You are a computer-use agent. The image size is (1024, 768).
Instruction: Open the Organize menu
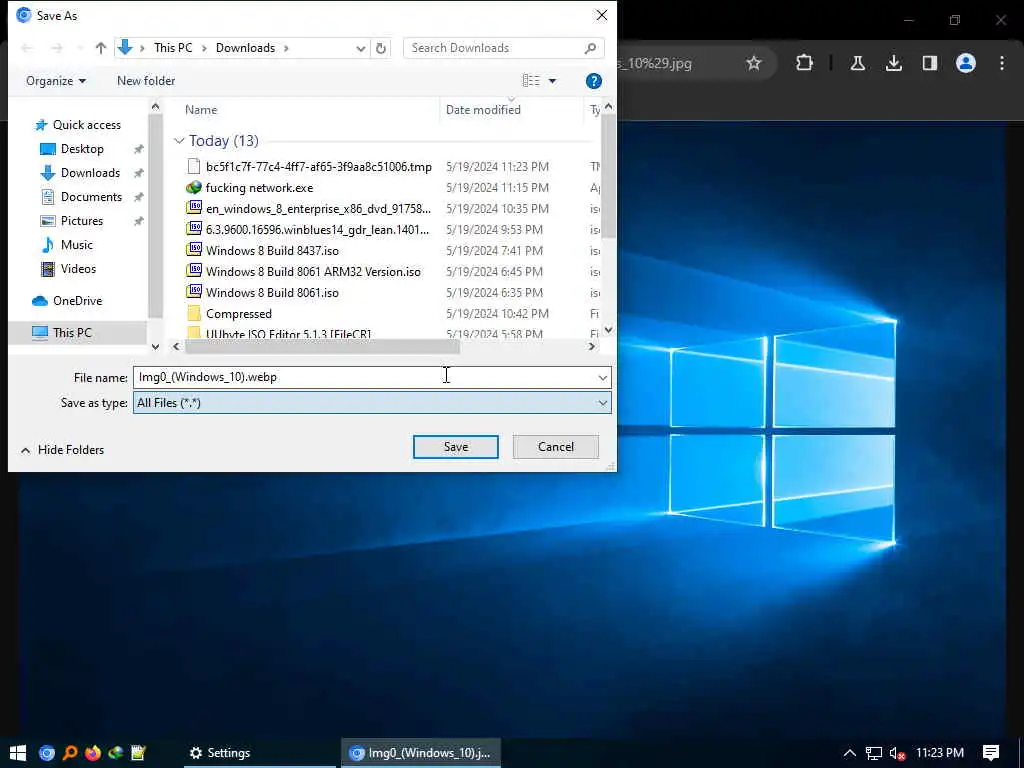(56, 81)
